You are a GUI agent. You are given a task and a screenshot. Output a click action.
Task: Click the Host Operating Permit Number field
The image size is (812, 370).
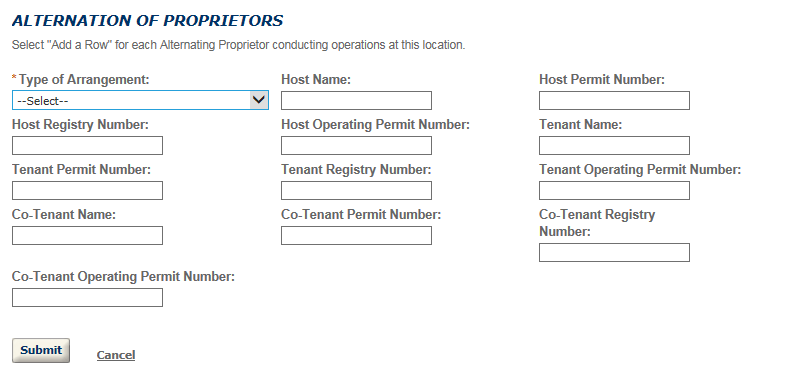click(x=356, y=146)
